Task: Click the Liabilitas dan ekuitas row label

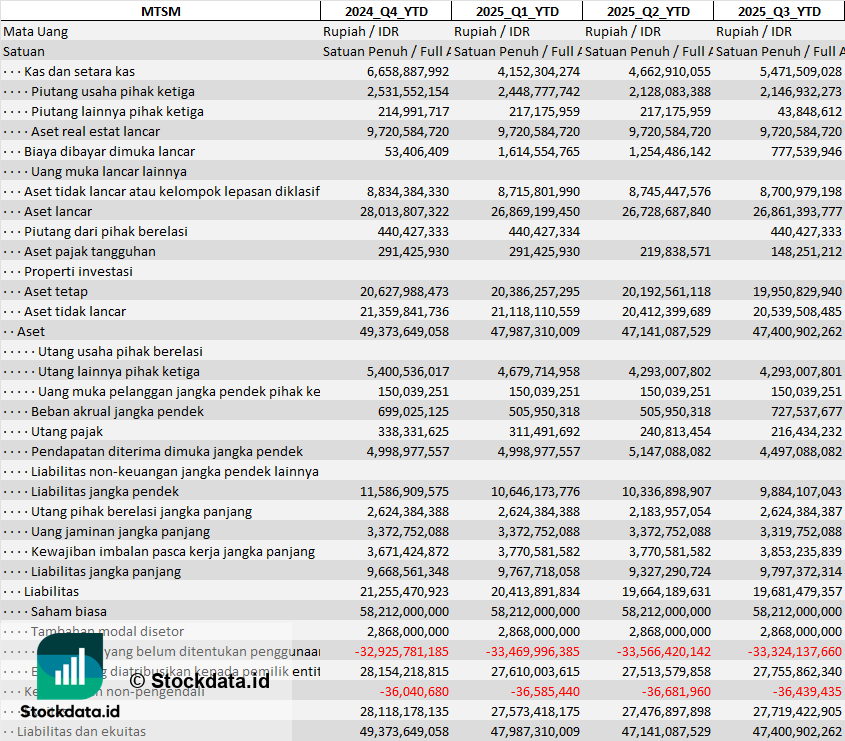Action: point(81,731)
